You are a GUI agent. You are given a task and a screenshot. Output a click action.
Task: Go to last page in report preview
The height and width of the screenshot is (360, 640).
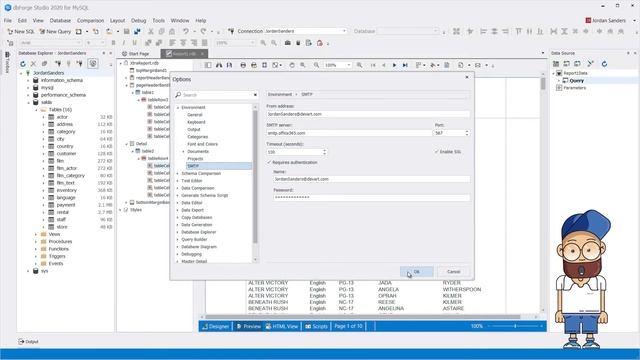(405, 65)
